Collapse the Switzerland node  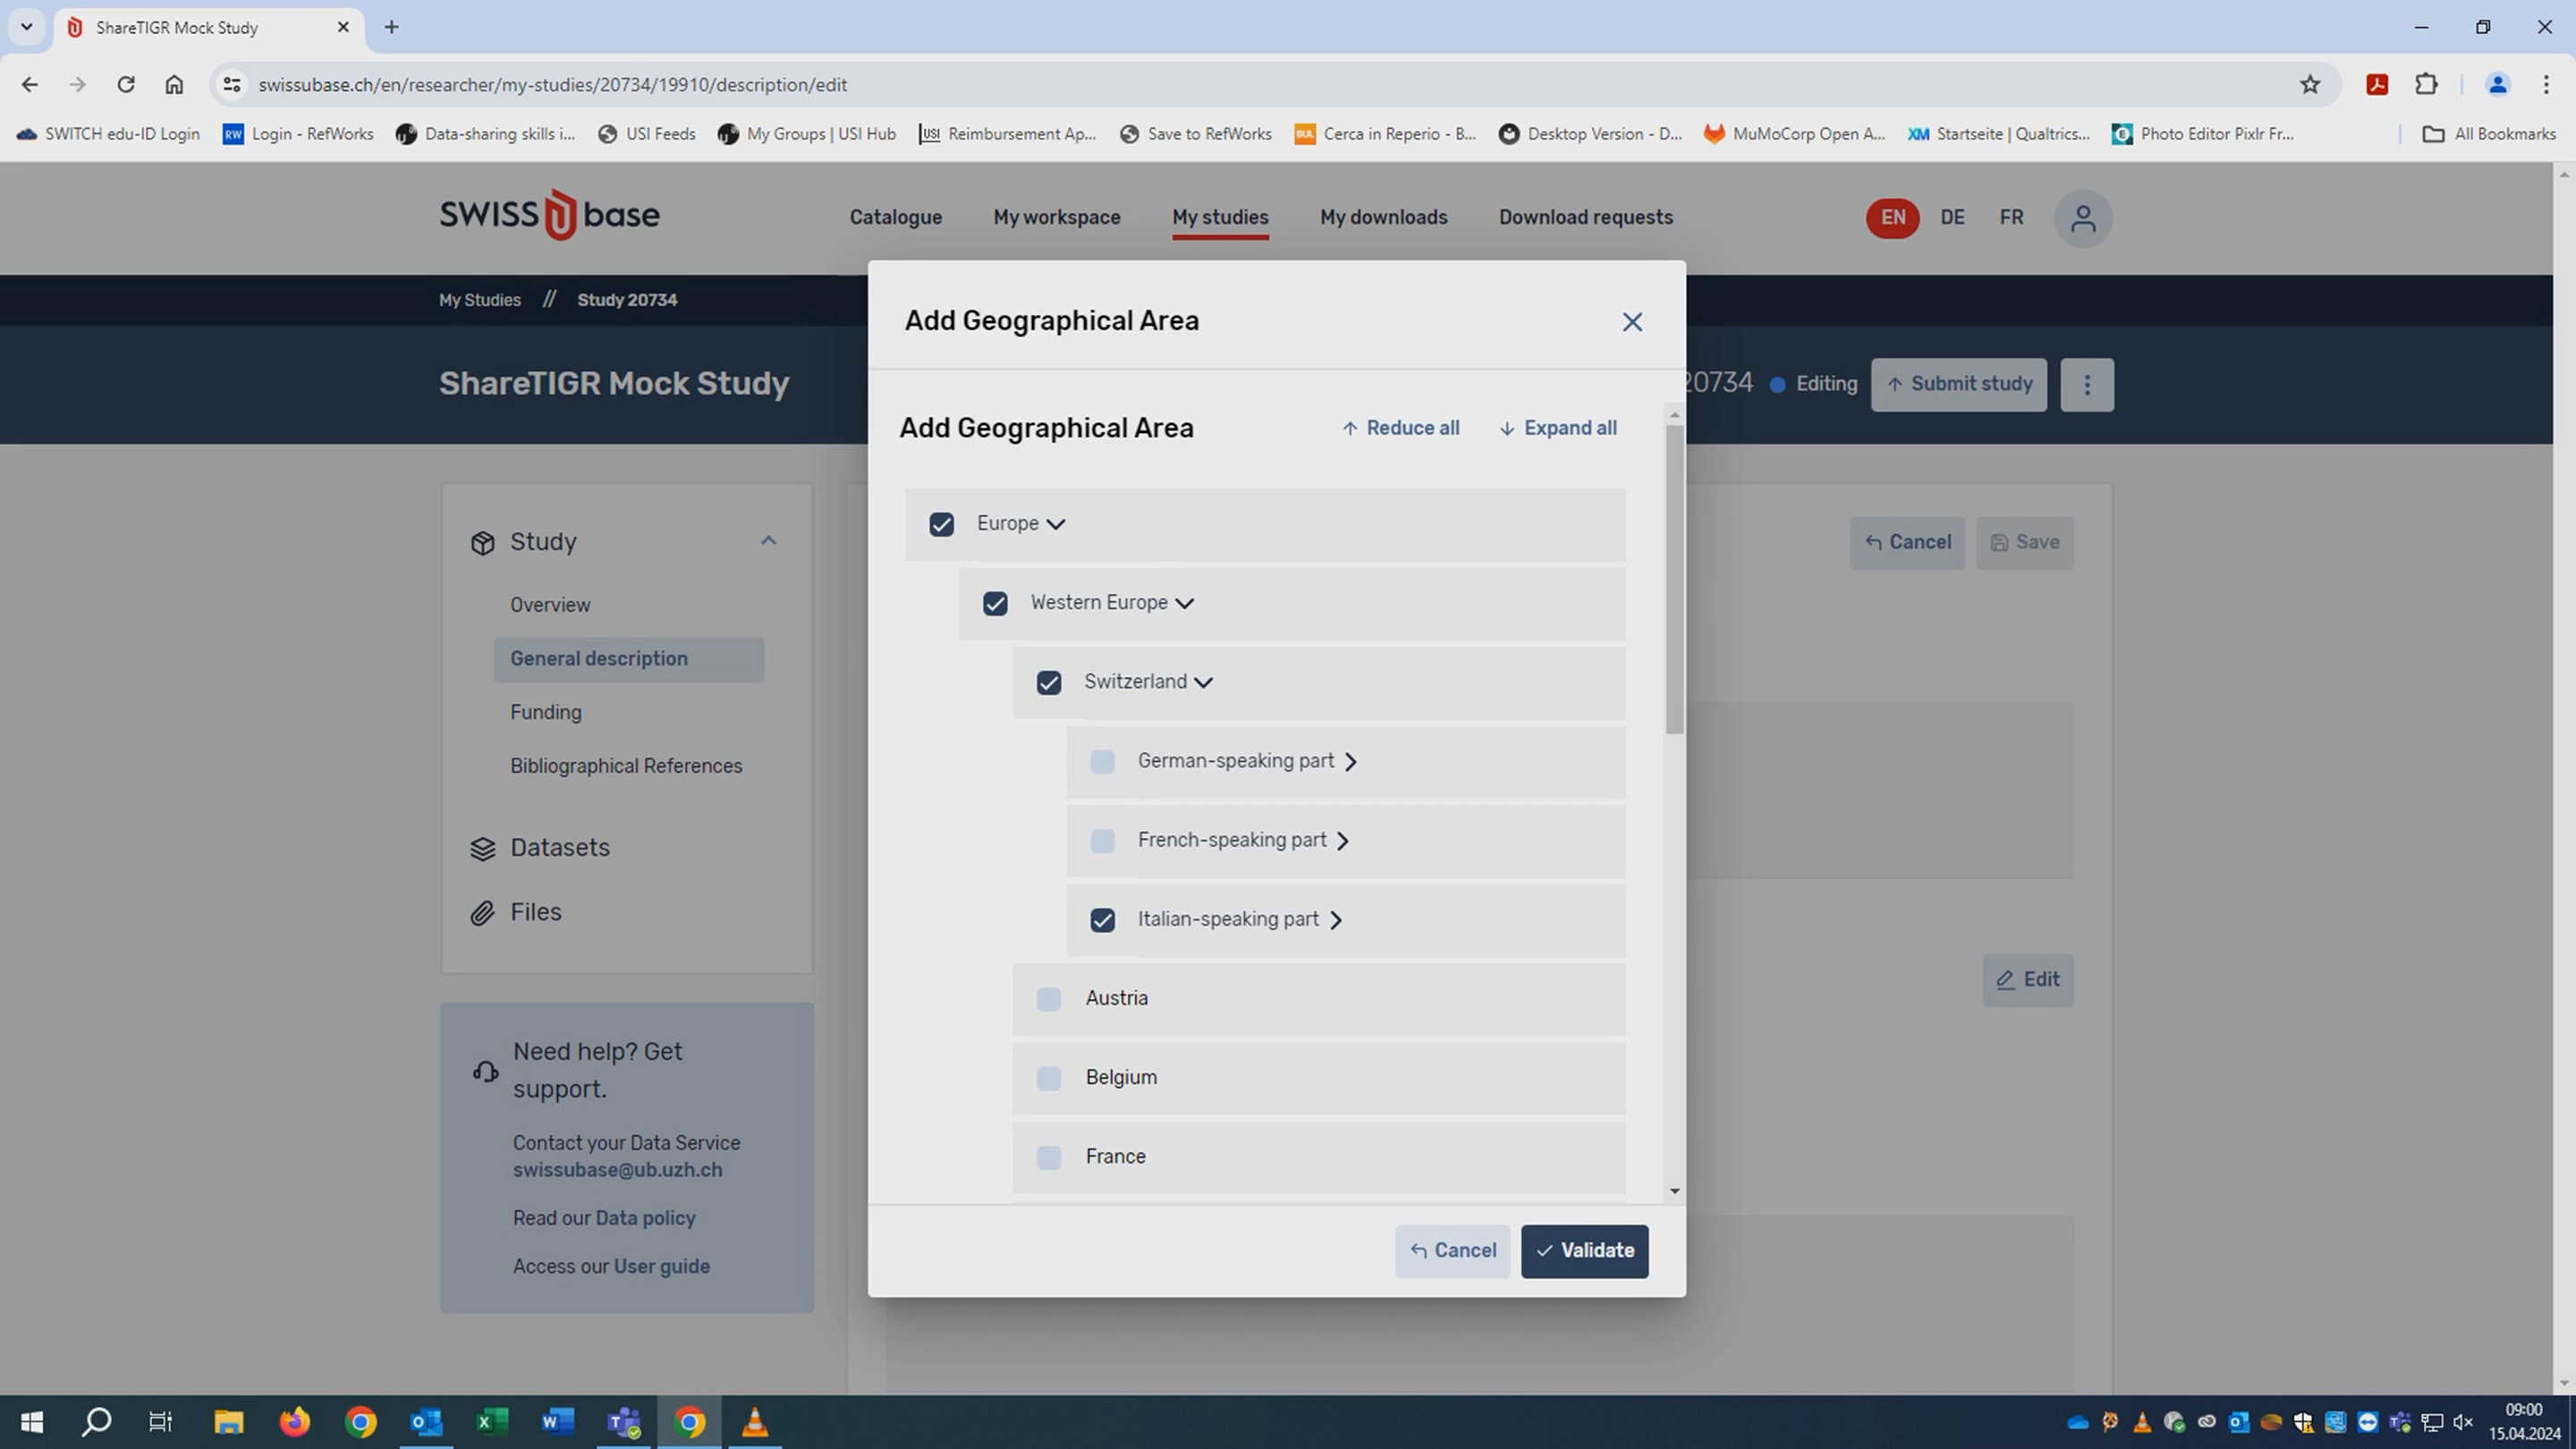[x=1204, y=682]
